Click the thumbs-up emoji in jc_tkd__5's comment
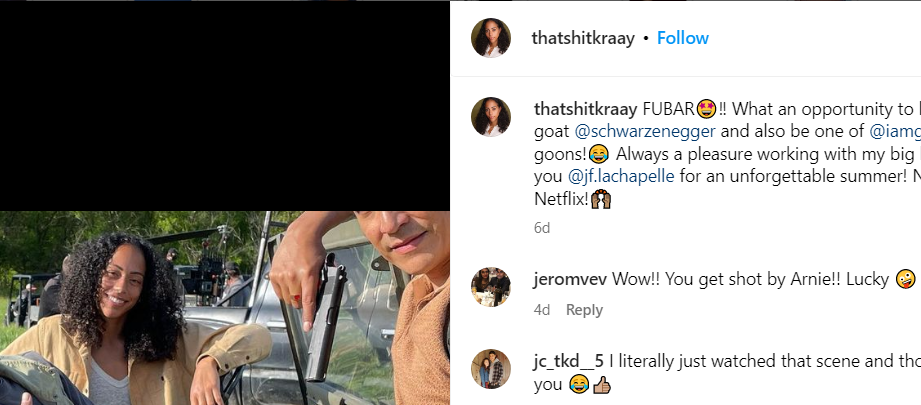The height and width of the screenshot is (405, 921). click(x=600, y=384)
